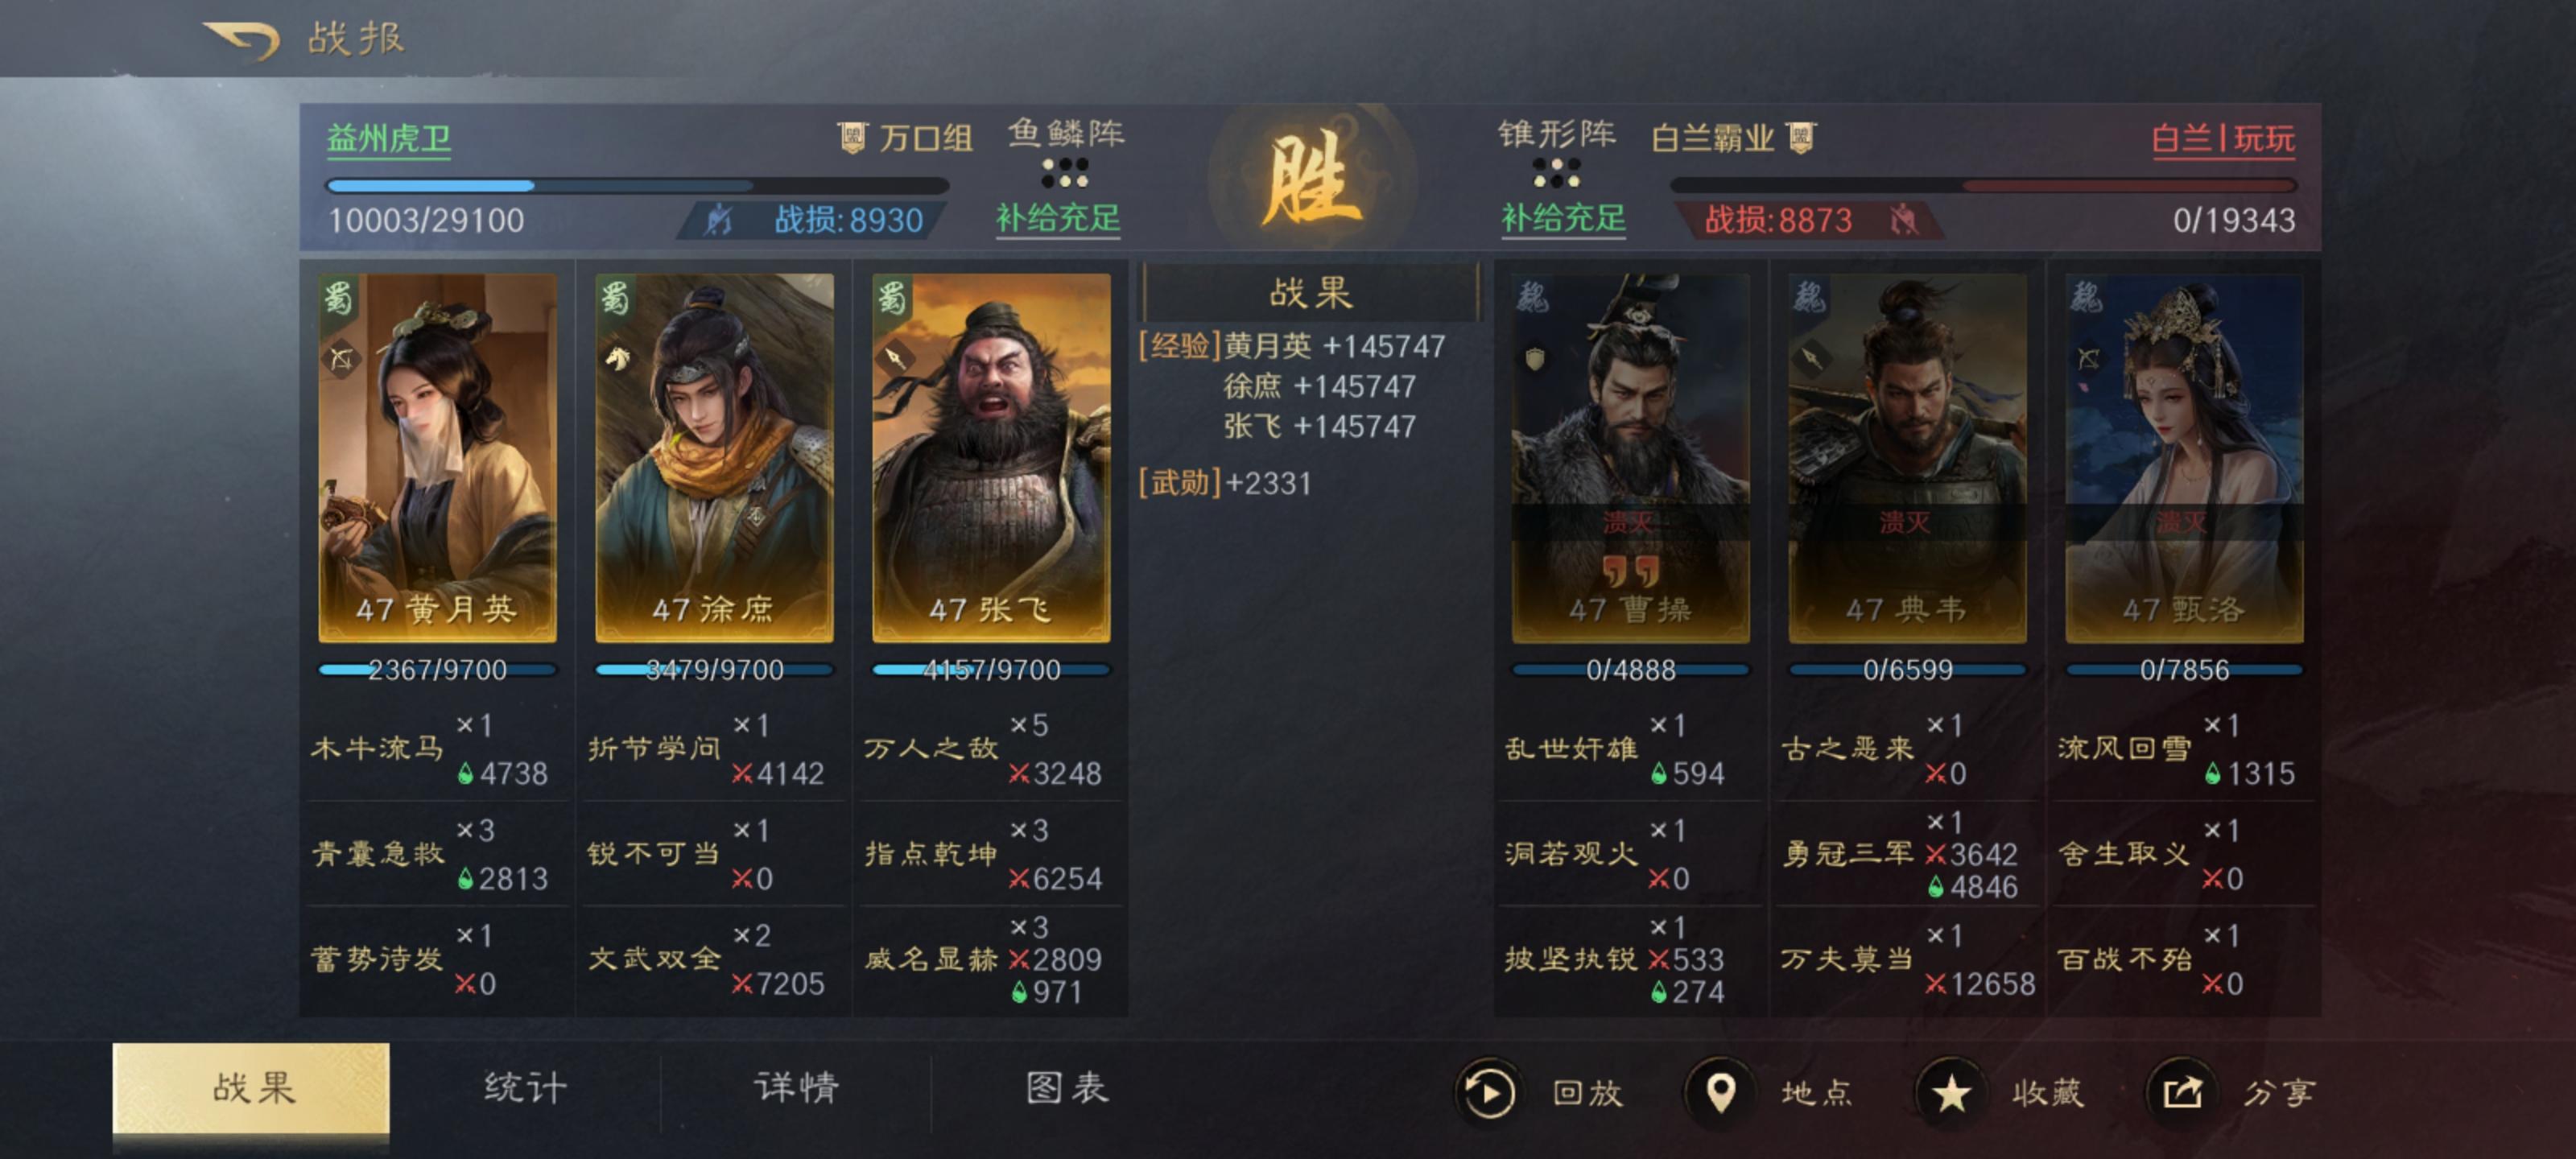Open the 张飞 hero portrait card
Viewport: 2576px width, 1159px height.
click(991, 457)
